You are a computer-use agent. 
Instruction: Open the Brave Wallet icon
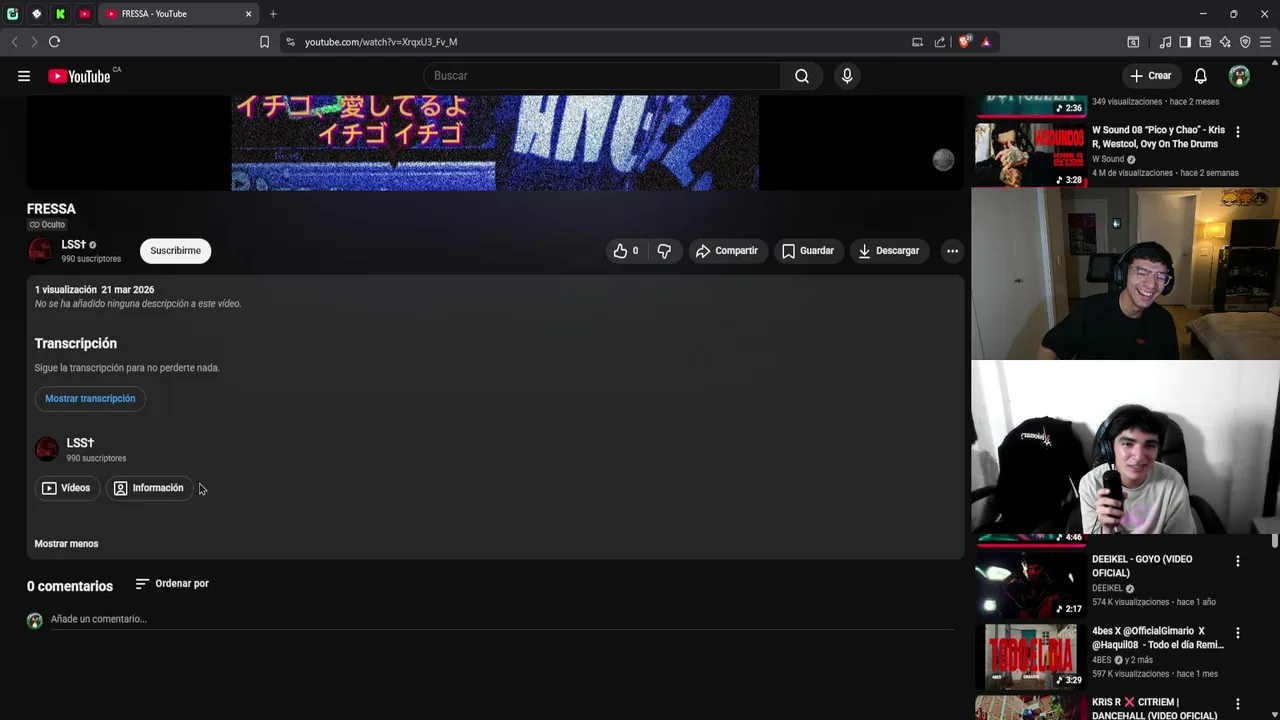pos(1205,42)
